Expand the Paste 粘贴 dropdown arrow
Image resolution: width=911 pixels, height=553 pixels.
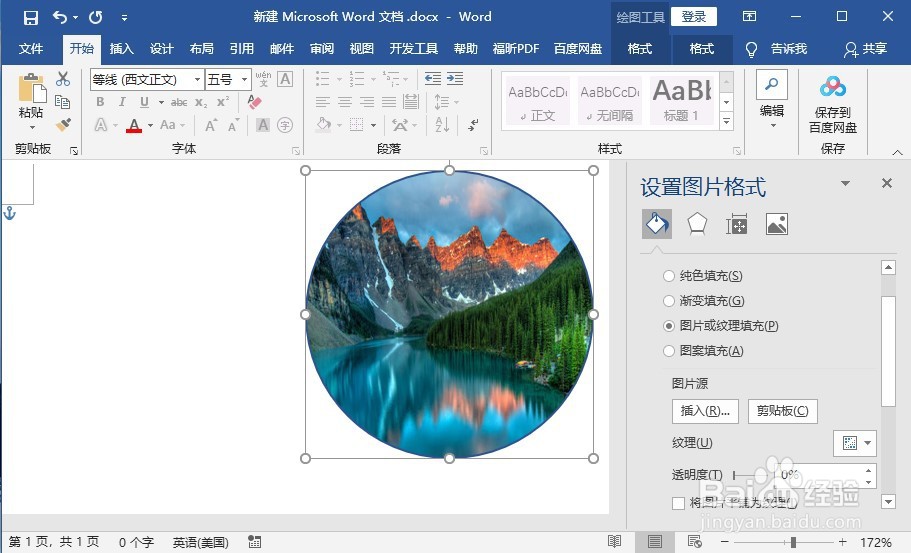tap(31, 127)
